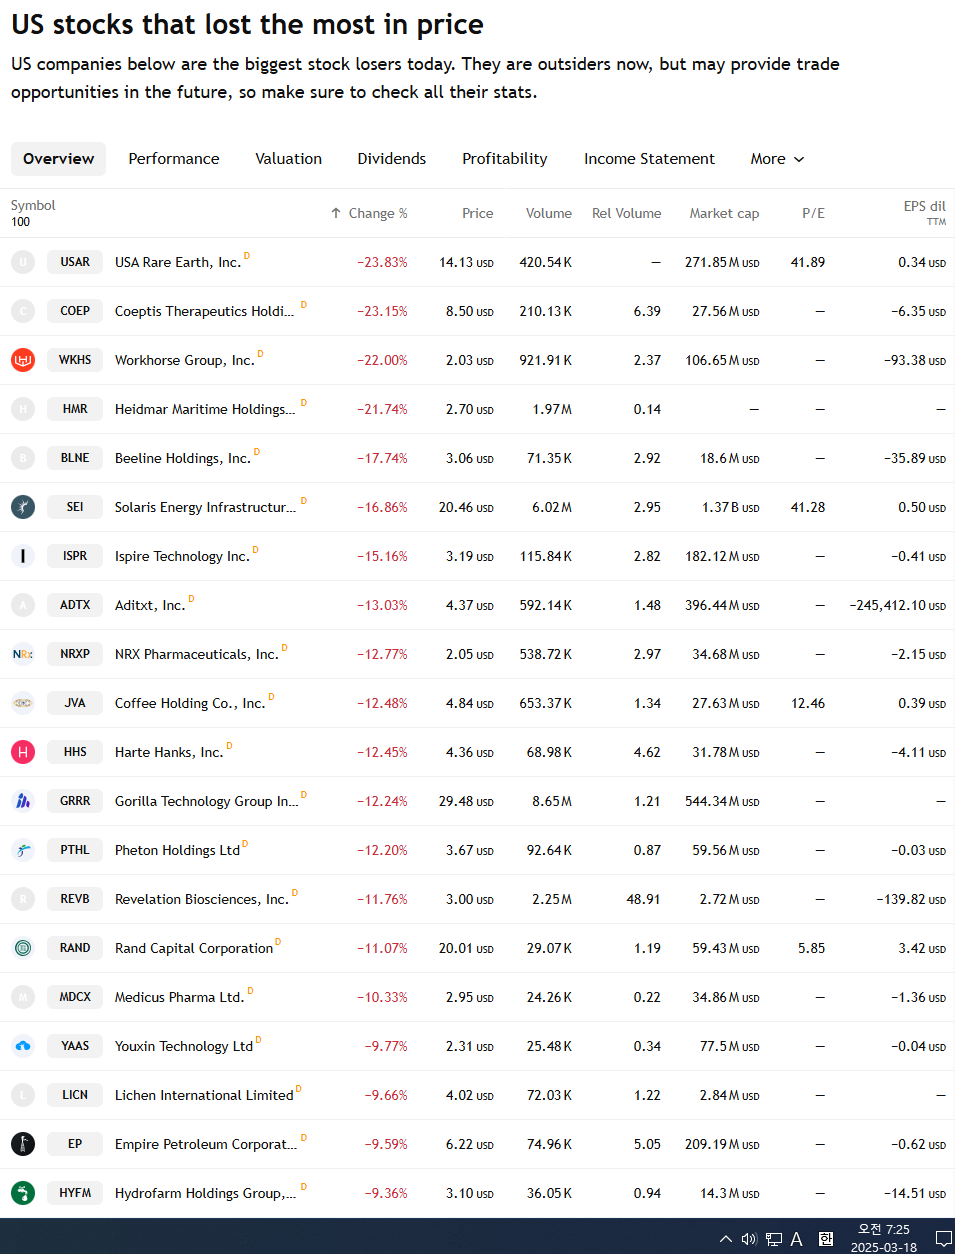Image resolution: width=955 pixels, height=1254 pixels.
Task: Click the -245,412.10 EPS value for ADTX
Action: tap(897, 605)
